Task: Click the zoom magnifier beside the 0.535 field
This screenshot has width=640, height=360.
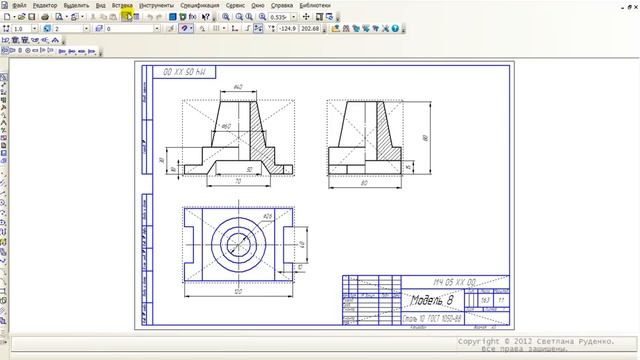Action: pos(262,17)
